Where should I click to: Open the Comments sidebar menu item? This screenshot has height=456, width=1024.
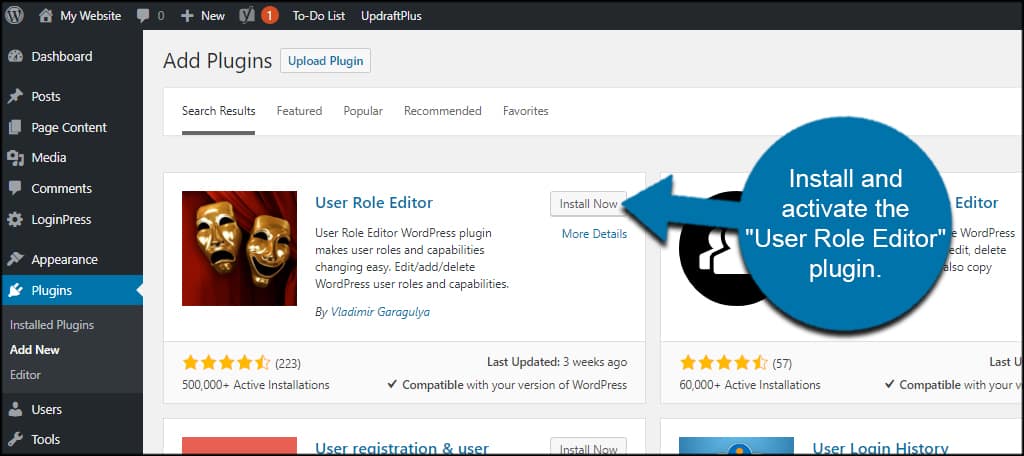click(x=61, y=188)
